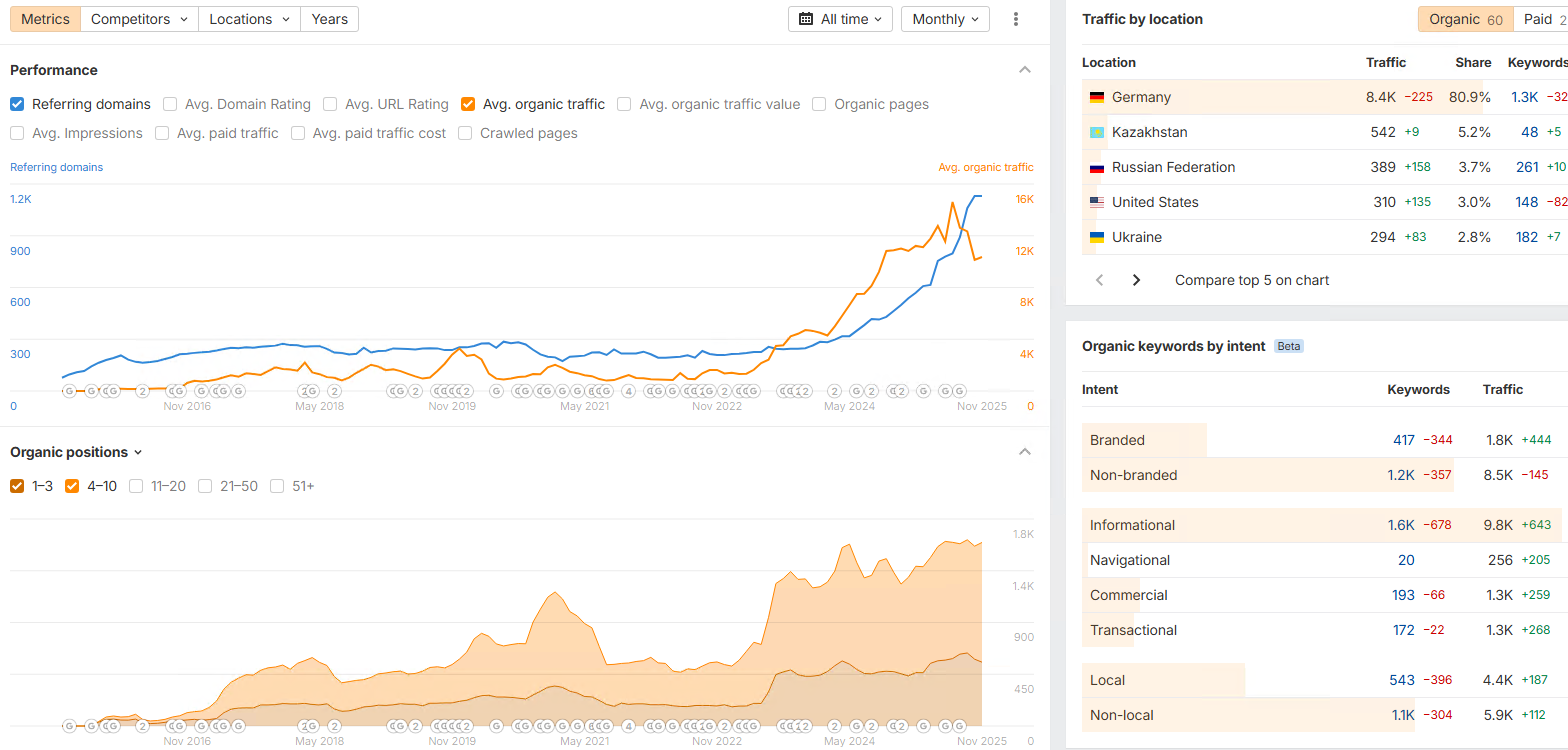Click the three-dot more options icon
The height and width of the screenshot is (750, 1568).
coord(1016,19)
